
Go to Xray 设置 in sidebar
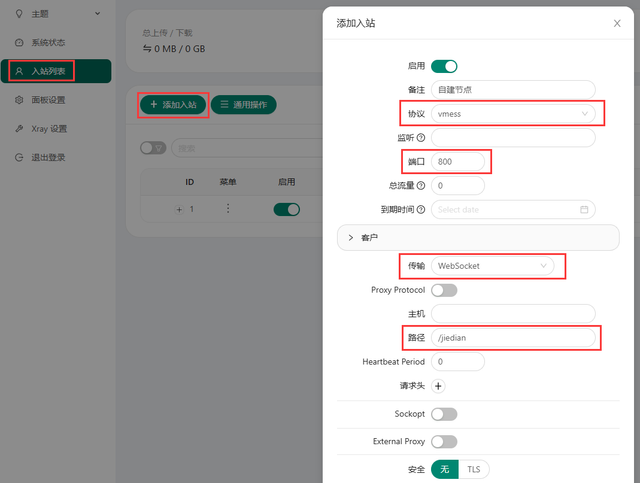(49, 129)
